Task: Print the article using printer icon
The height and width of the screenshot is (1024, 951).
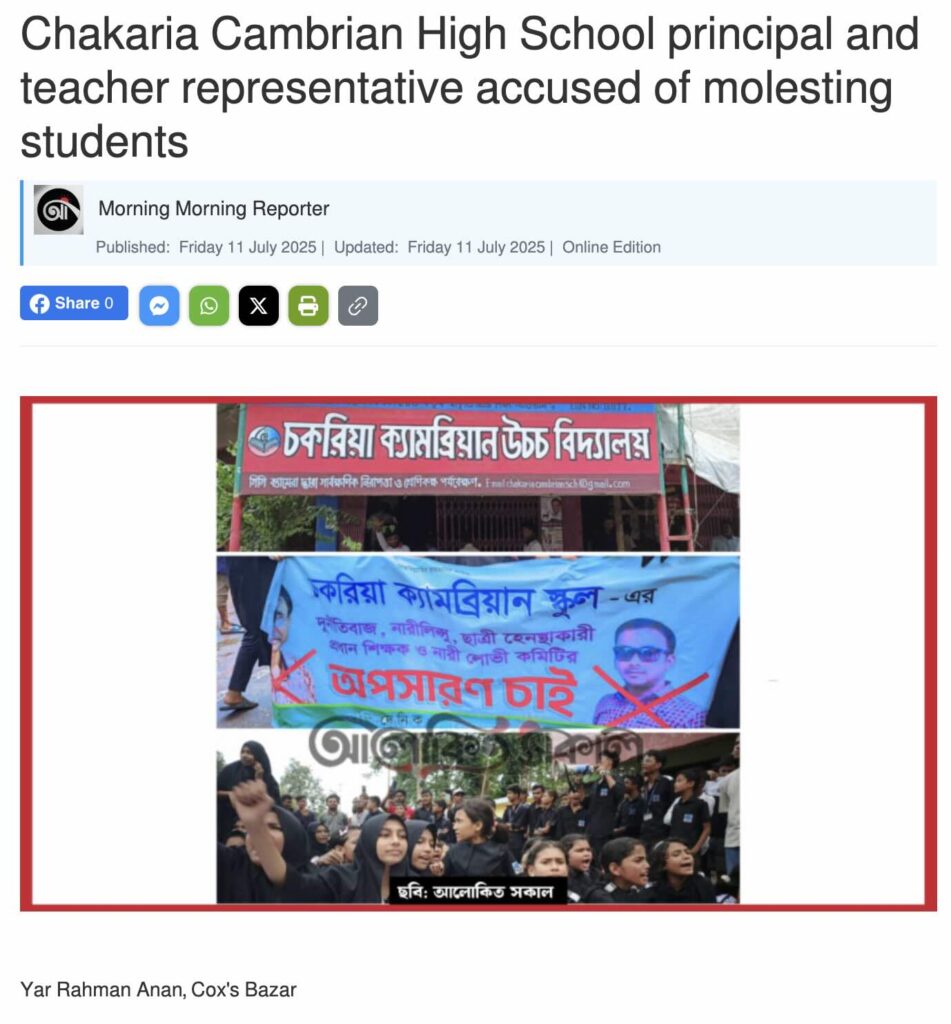Action: pyautogui.click(x=308, y=306)
